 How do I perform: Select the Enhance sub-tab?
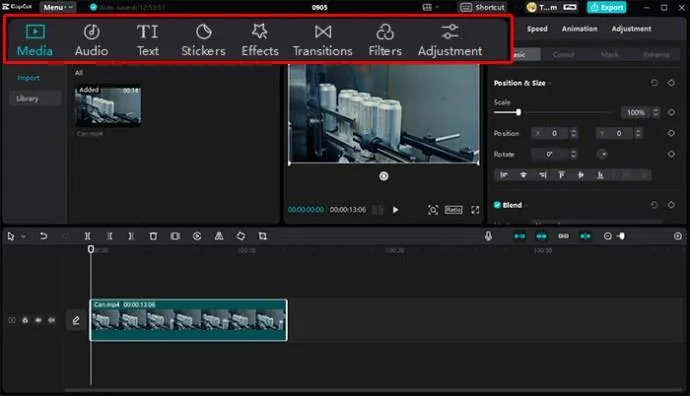pos(656,55)
